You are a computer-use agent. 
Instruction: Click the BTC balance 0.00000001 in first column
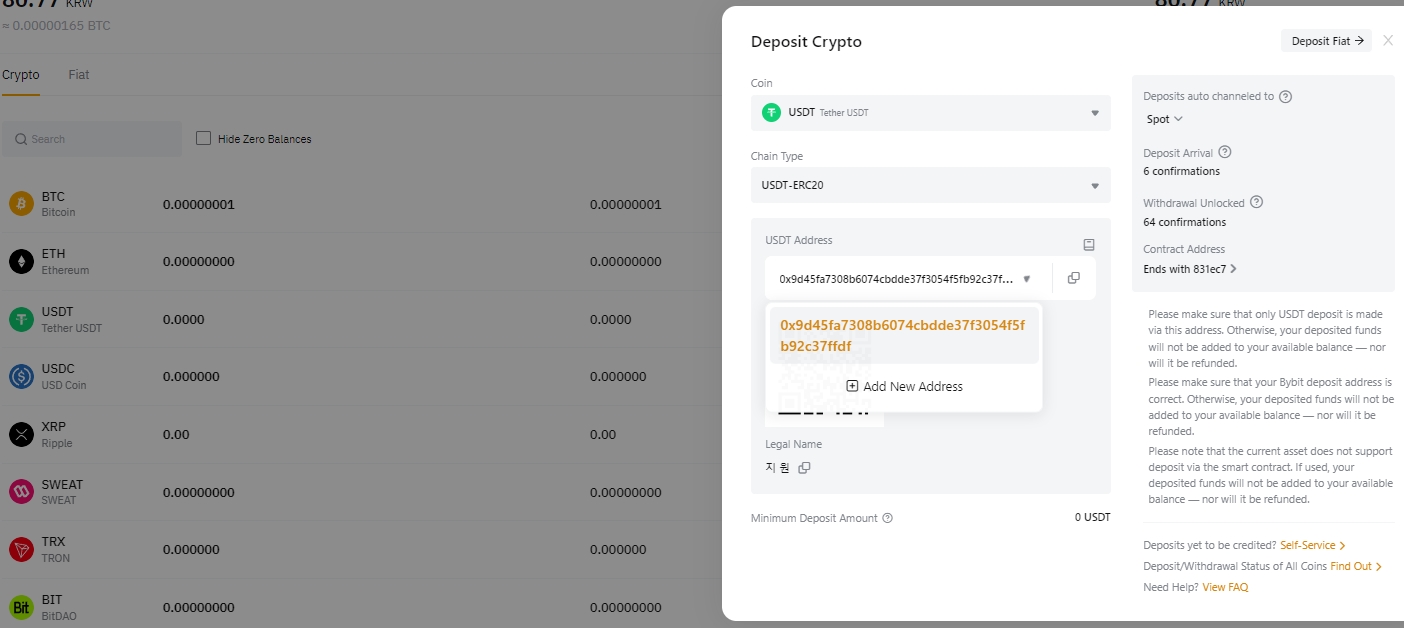point(199,205)
